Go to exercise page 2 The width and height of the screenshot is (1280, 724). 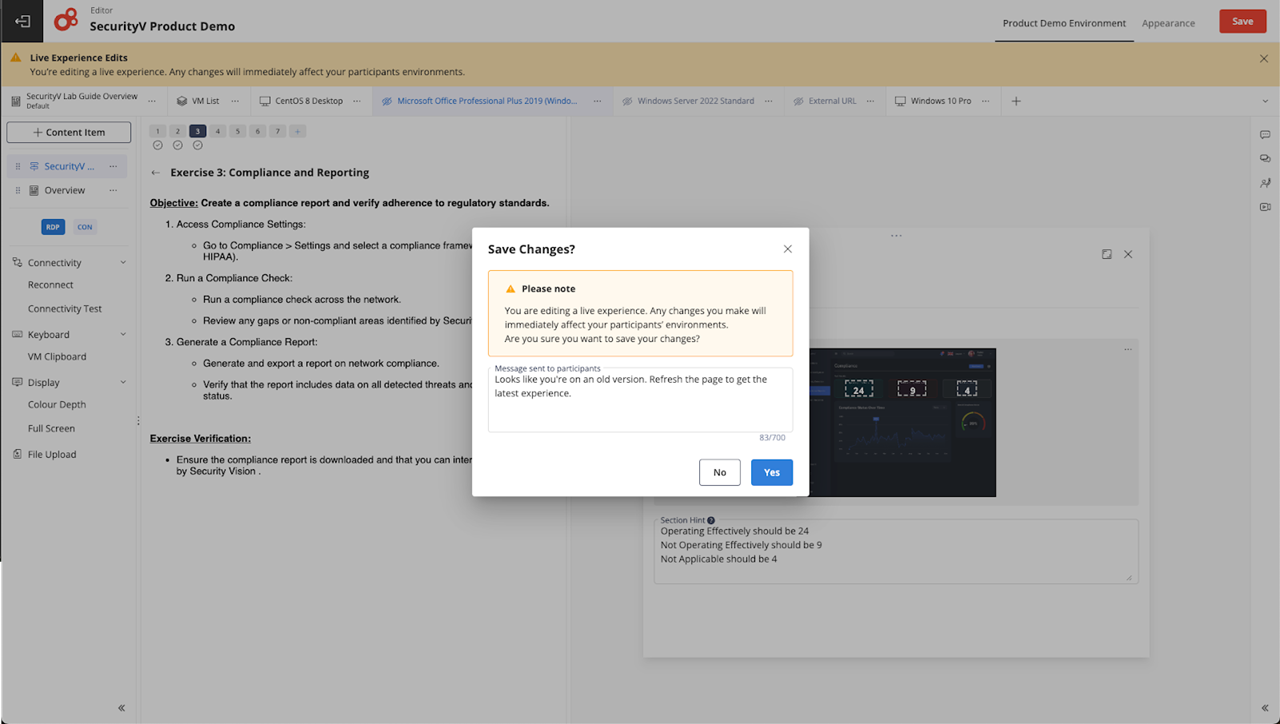(177, 131)
